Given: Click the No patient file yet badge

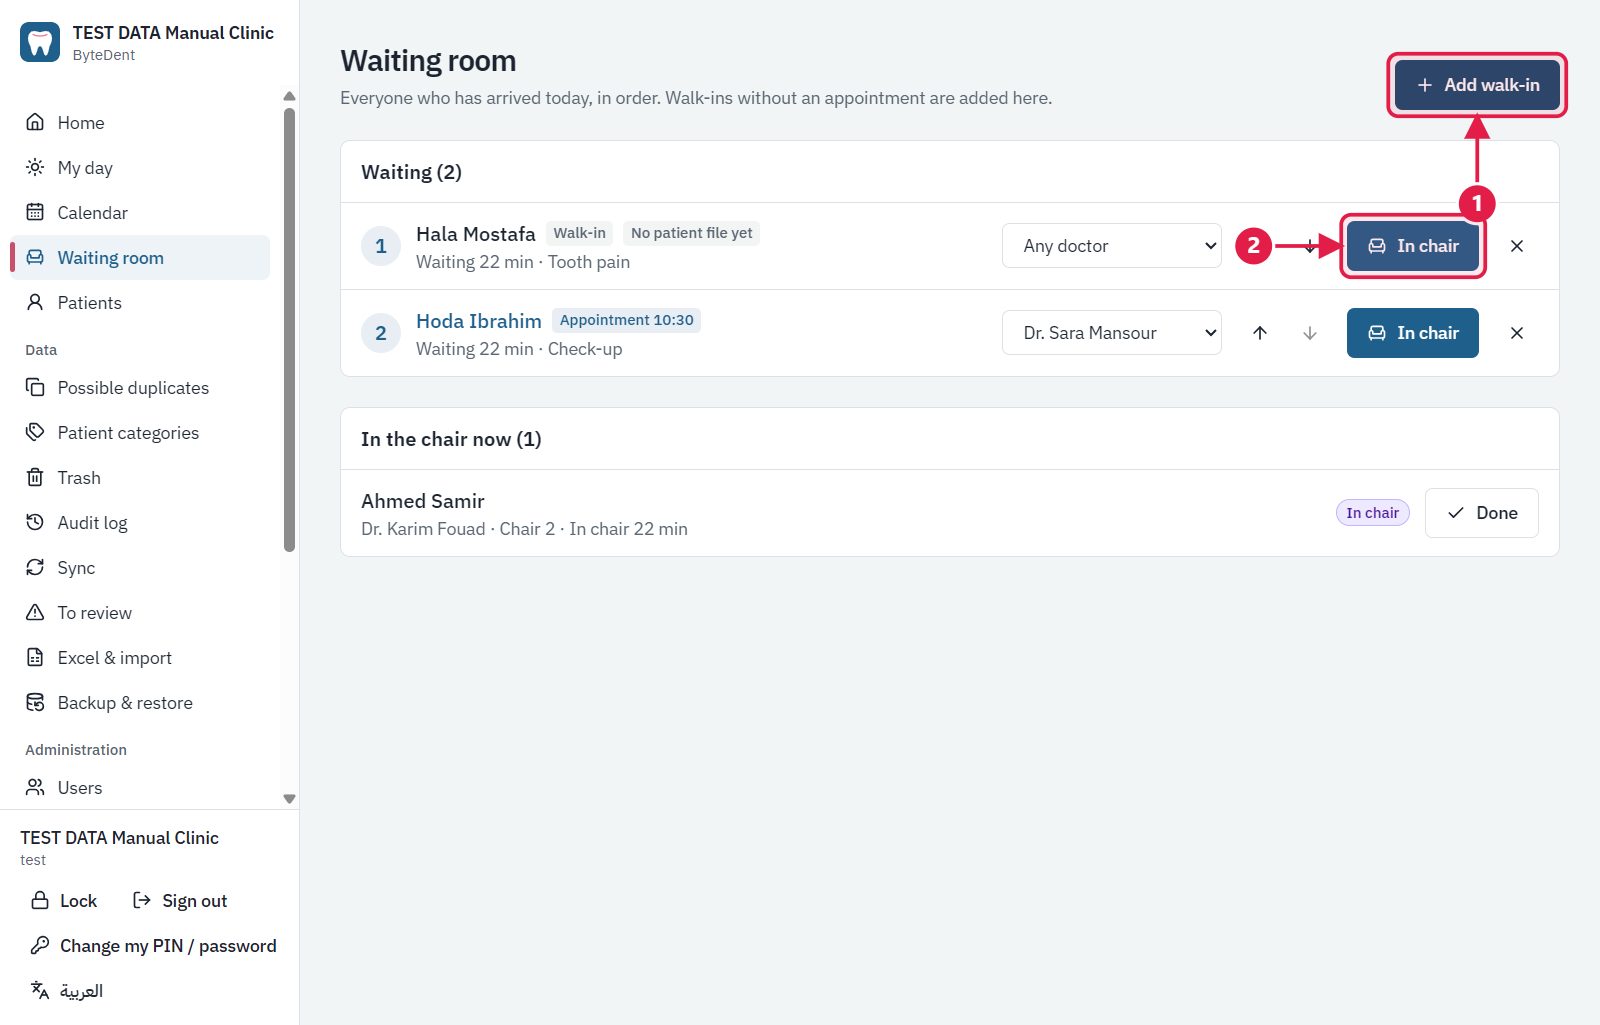Looking at the screenshot, I should (692, 233).
